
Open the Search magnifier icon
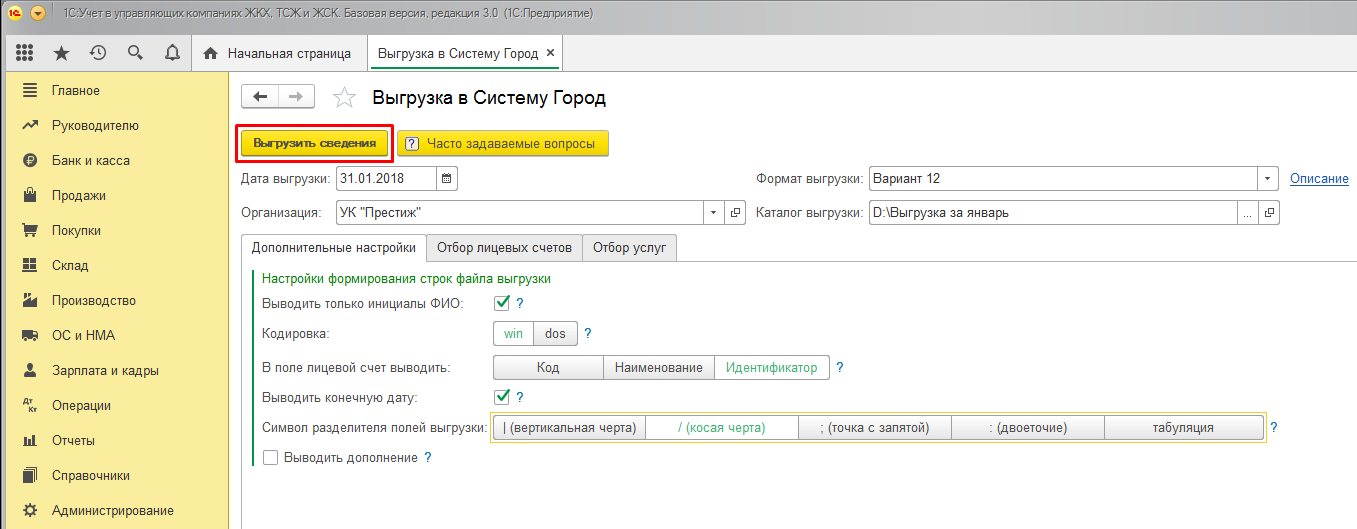click(135, 53)
